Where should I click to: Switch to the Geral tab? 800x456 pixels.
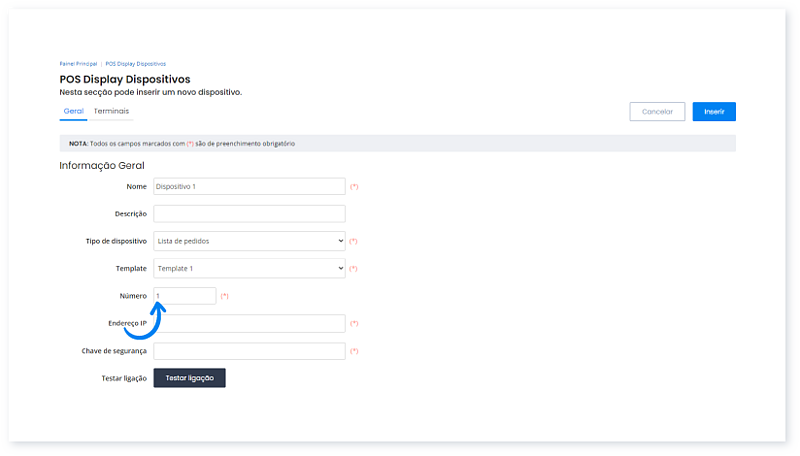(73, 111)
